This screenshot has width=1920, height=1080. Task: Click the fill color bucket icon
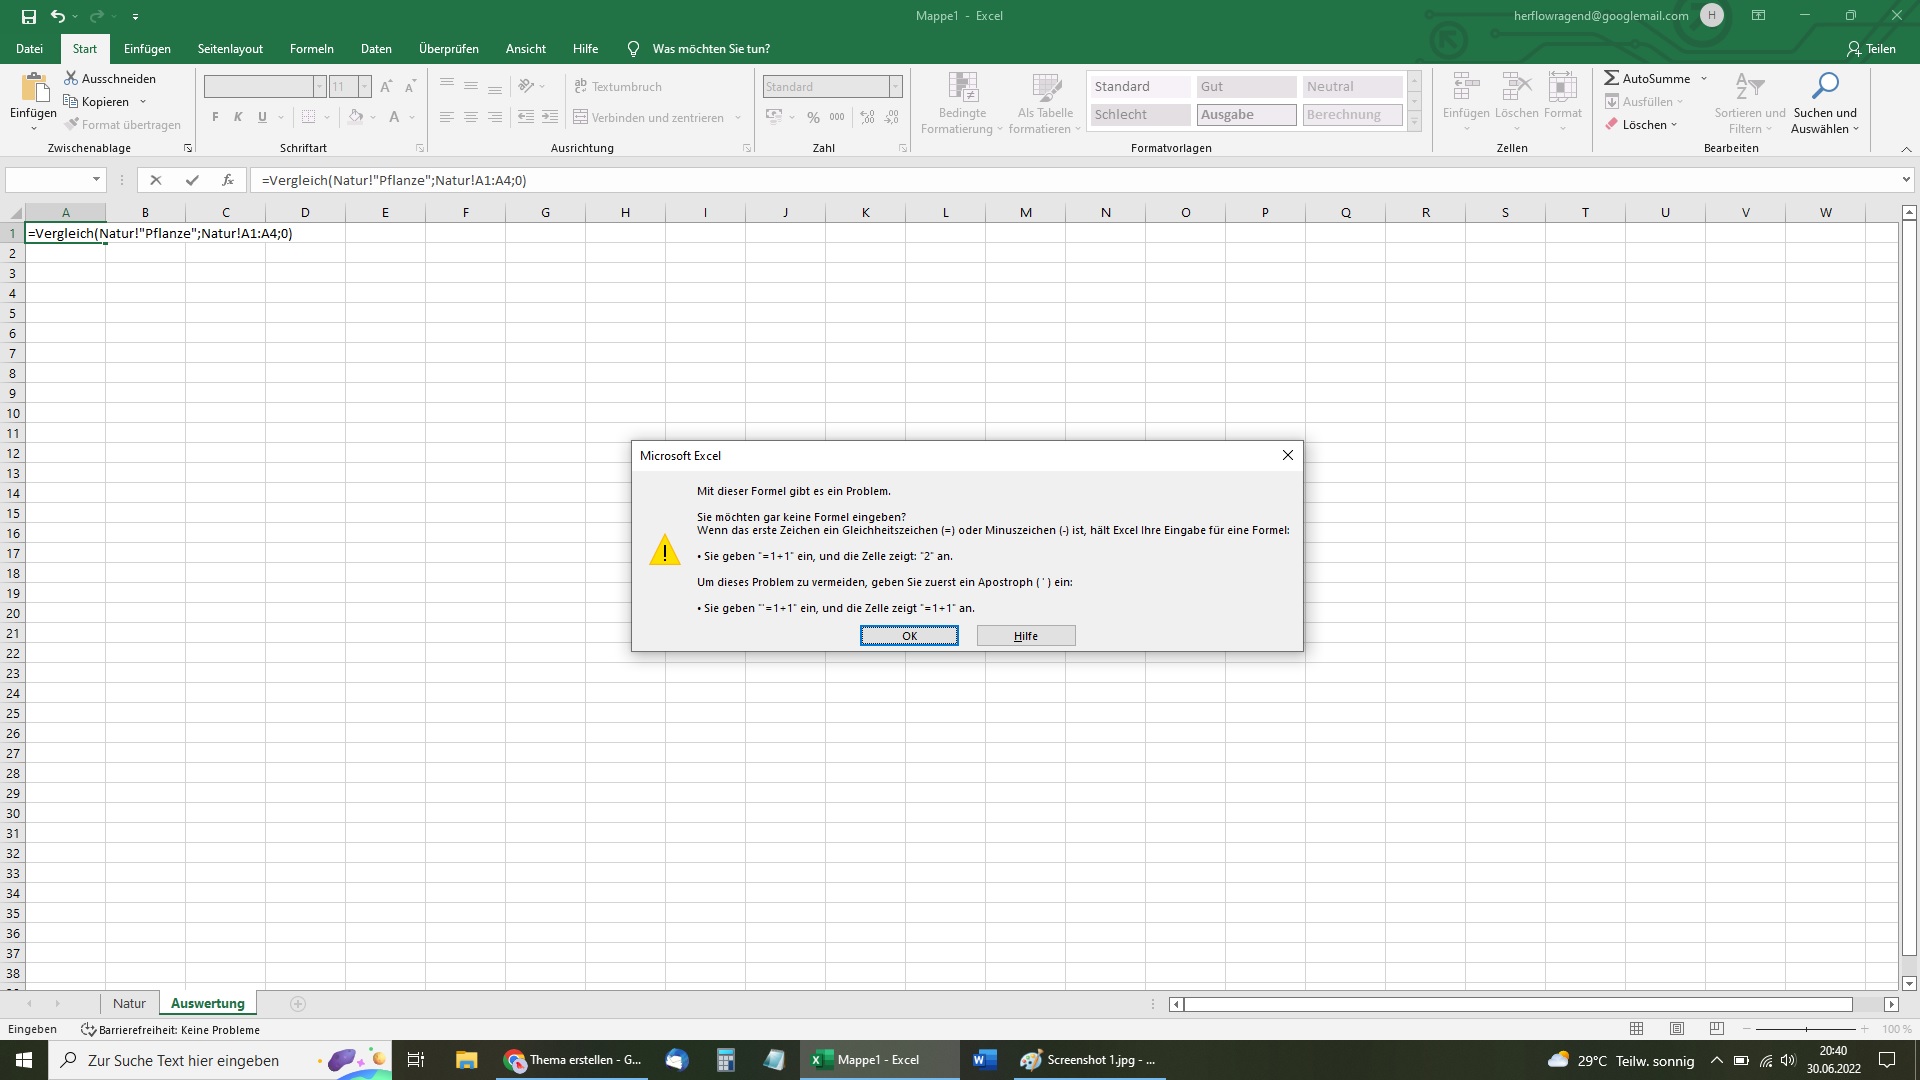click(356, 117)
